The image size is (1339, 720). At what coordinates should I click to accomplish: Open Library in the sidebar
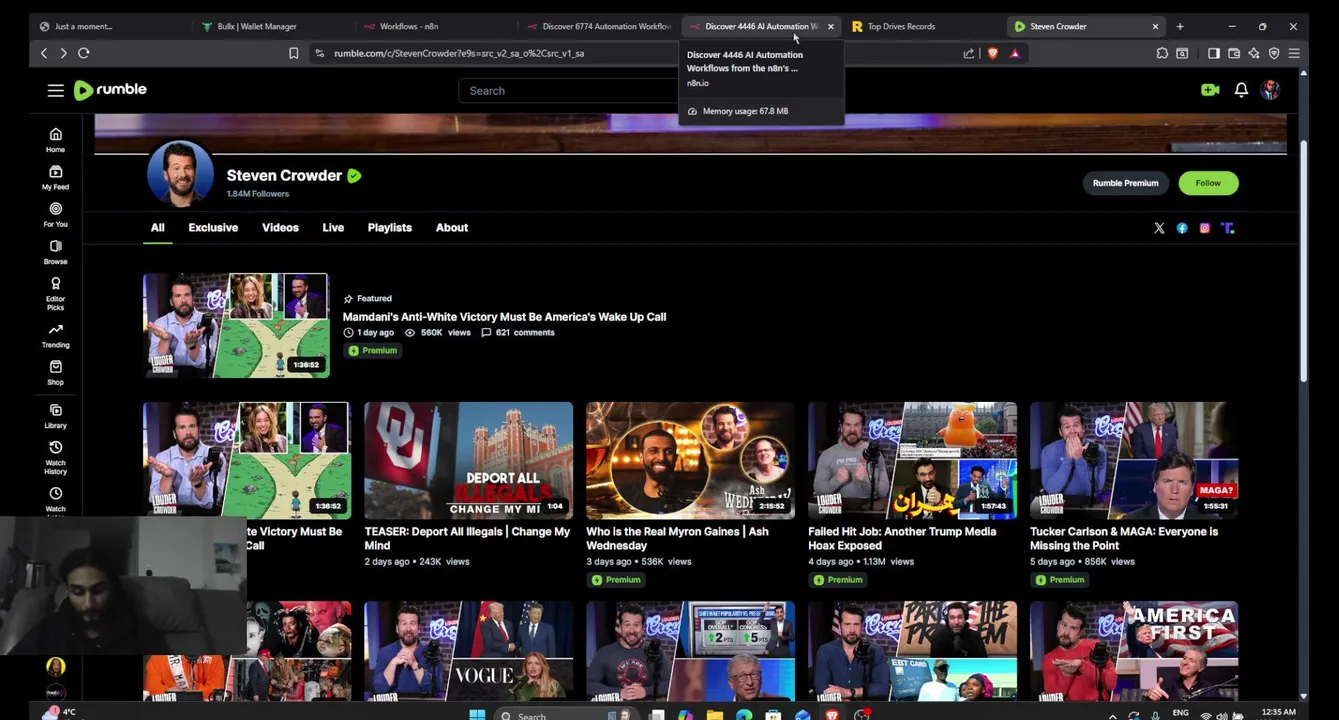(x=55, y=416)
